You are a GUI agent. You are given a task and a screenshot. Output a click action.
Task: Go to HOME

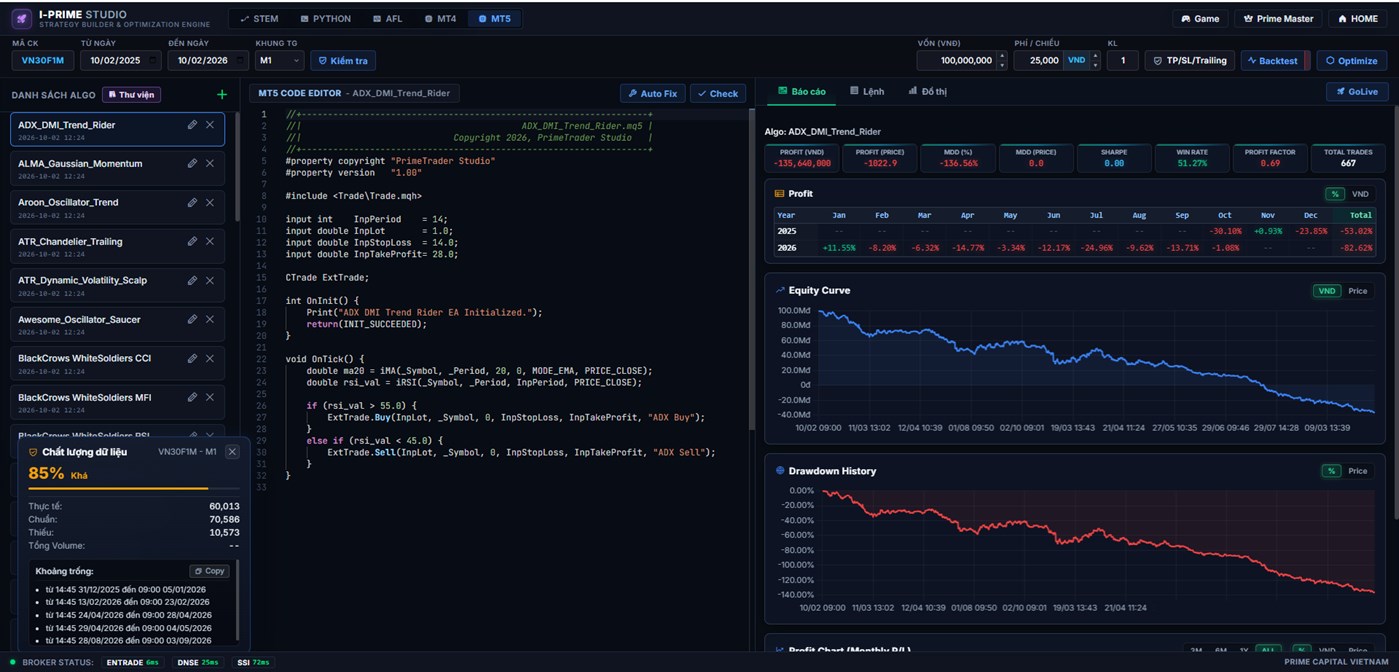(1357, 19)
